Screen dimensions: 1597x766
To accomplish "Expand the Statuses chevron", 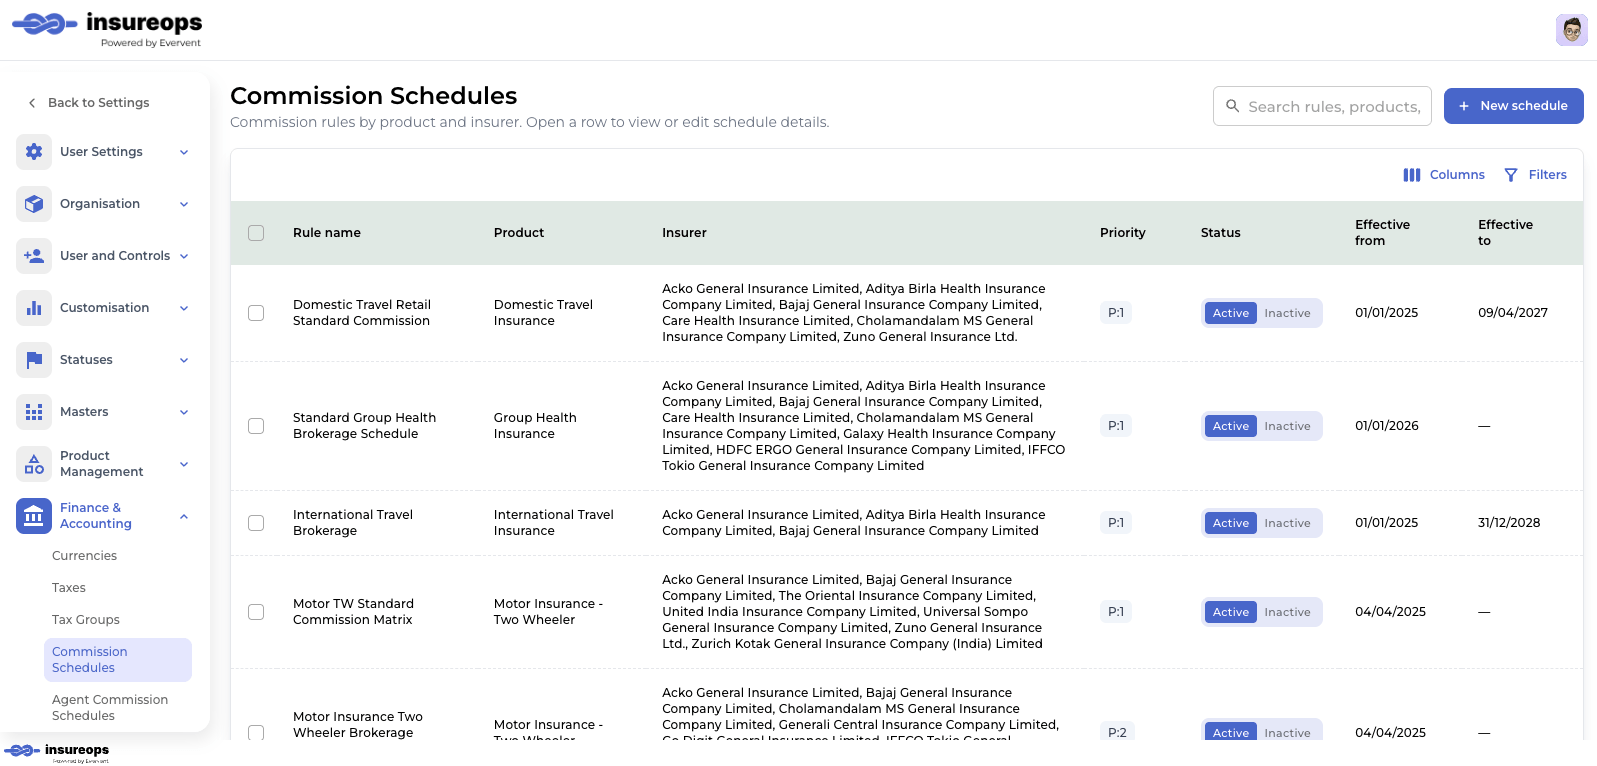I will [184, 360].
